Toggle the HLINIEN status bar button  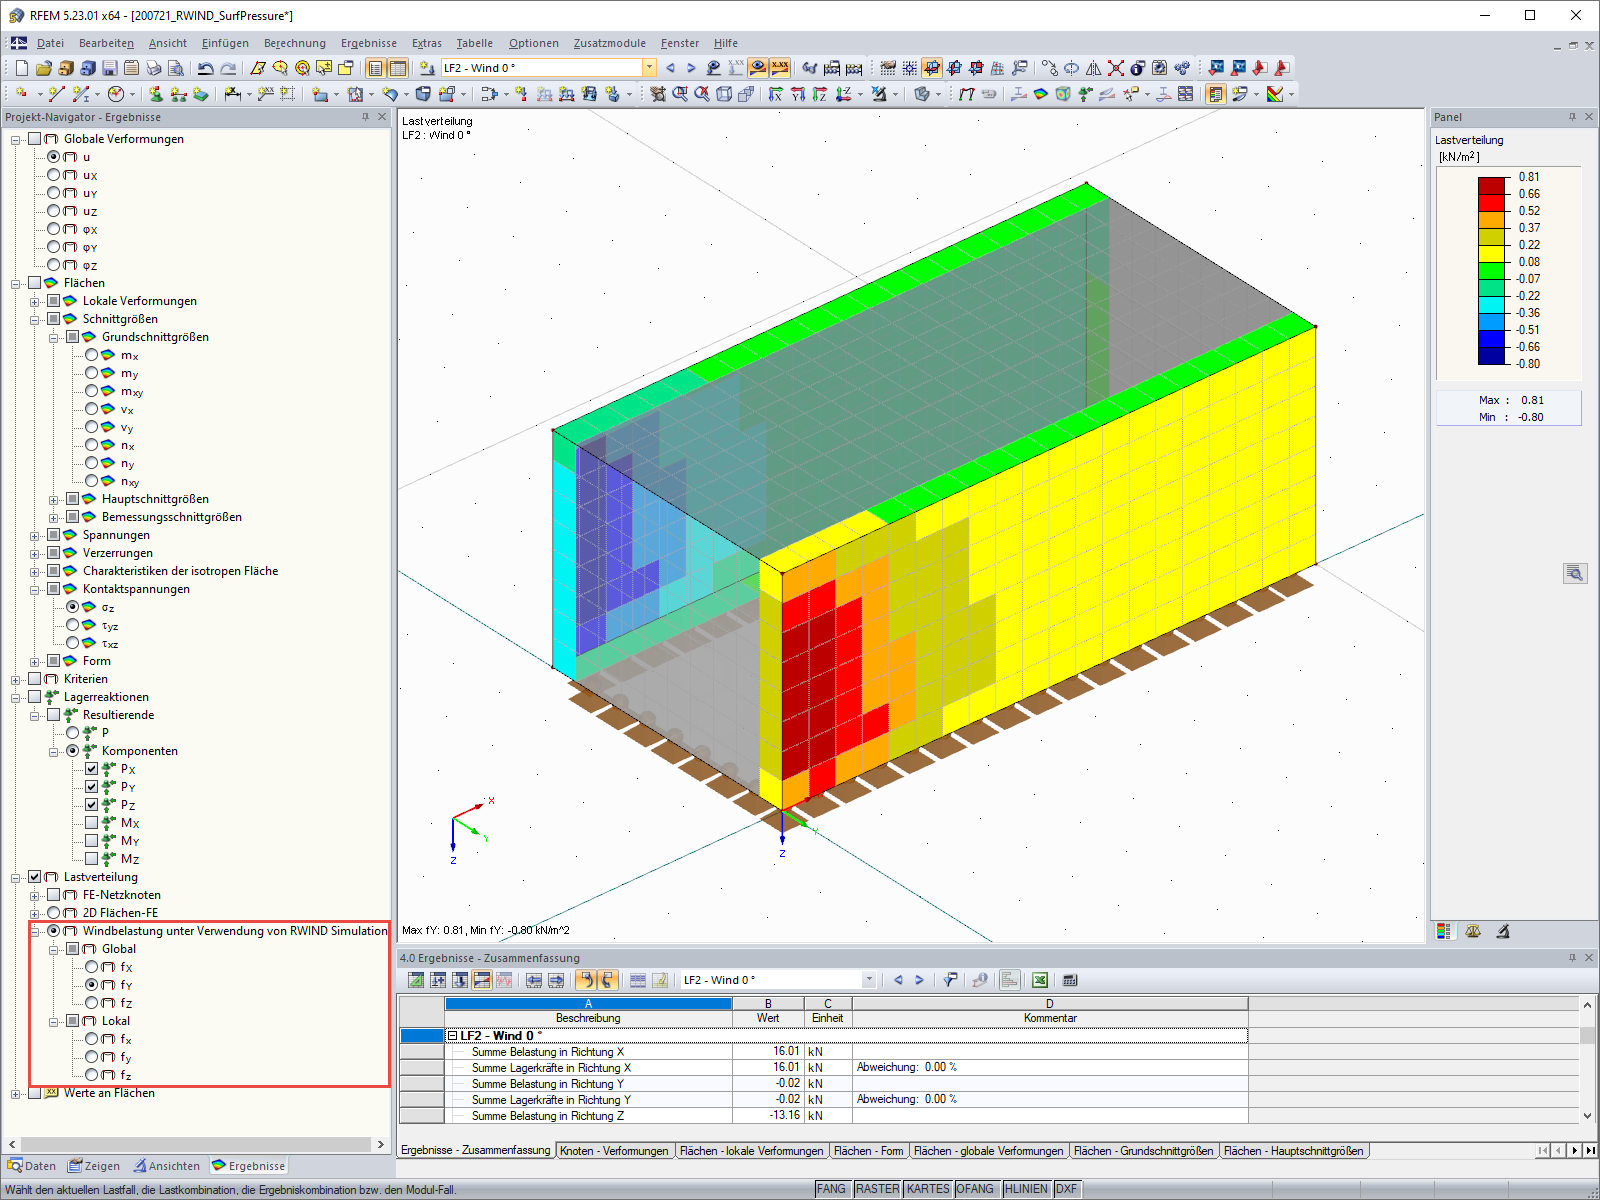1026,1189
